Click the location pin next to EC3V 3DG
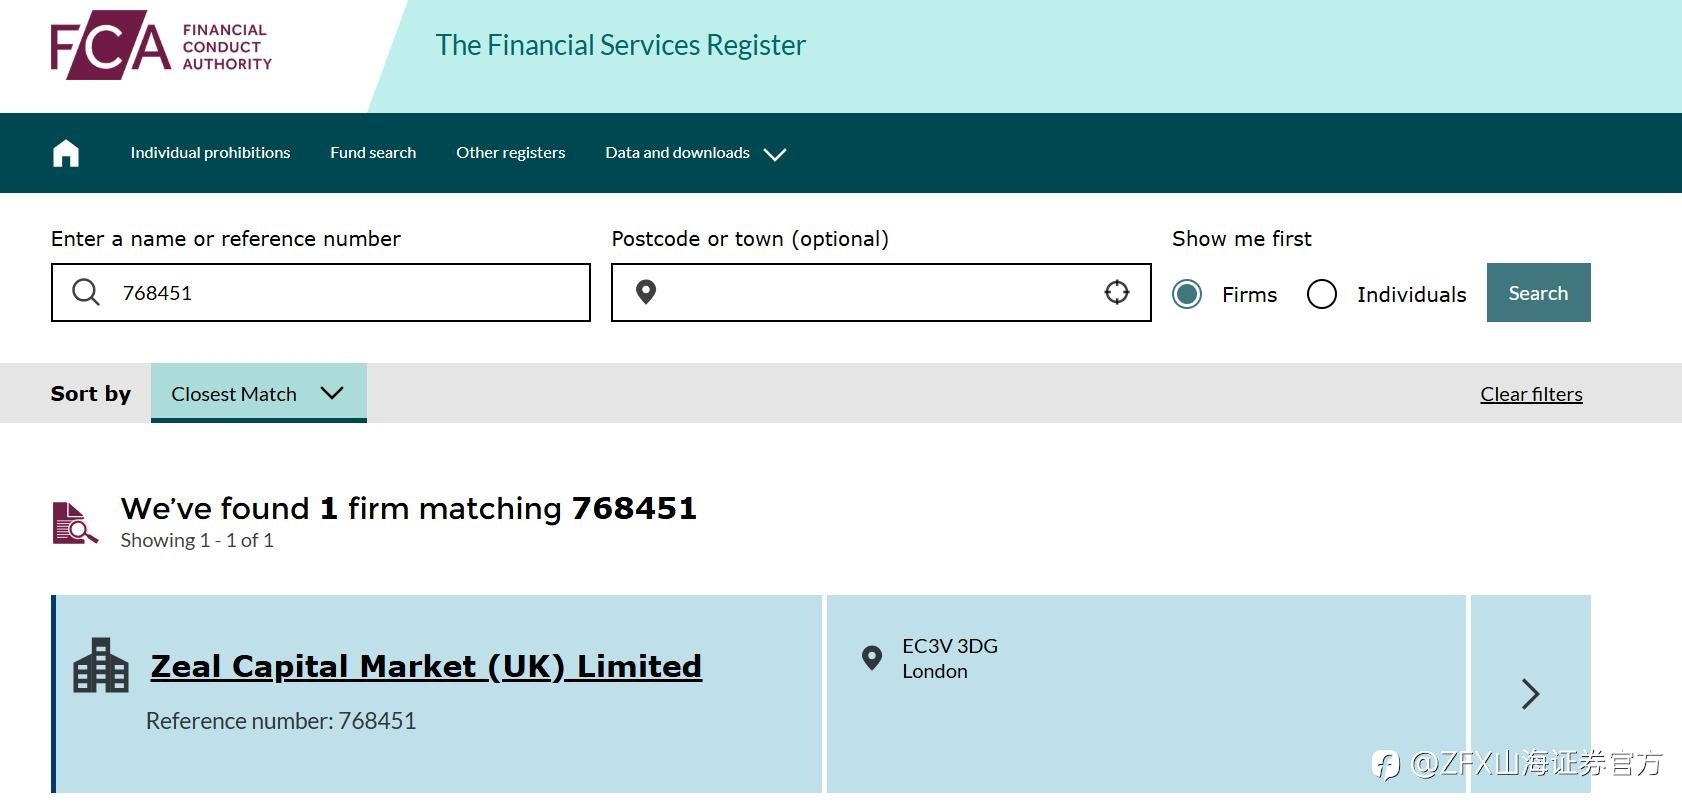1682x812 pixels. pyautogui.click(x=872, y=658)
